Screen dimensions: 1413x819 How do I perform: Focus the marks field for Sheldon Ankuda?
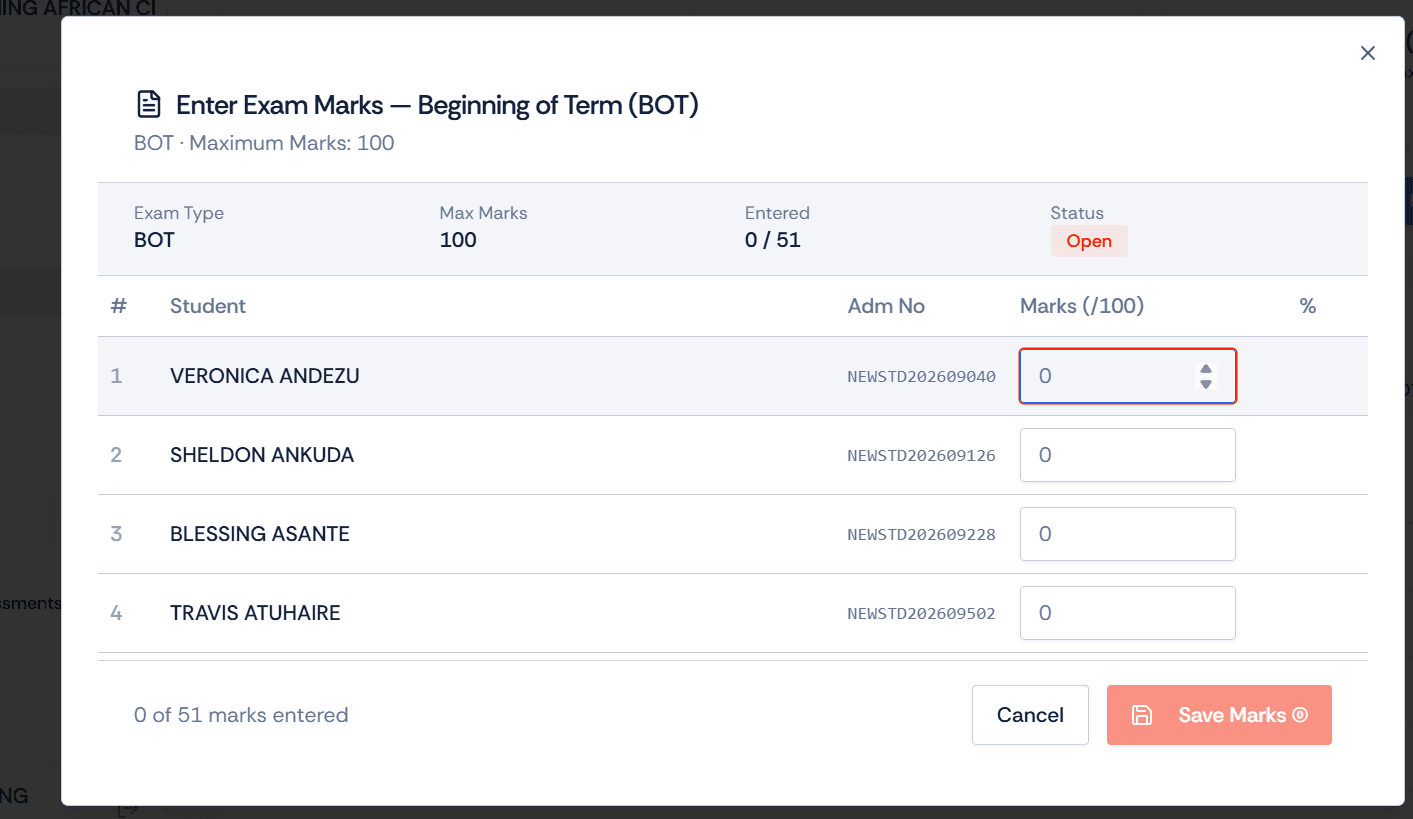click(1128, 455)
